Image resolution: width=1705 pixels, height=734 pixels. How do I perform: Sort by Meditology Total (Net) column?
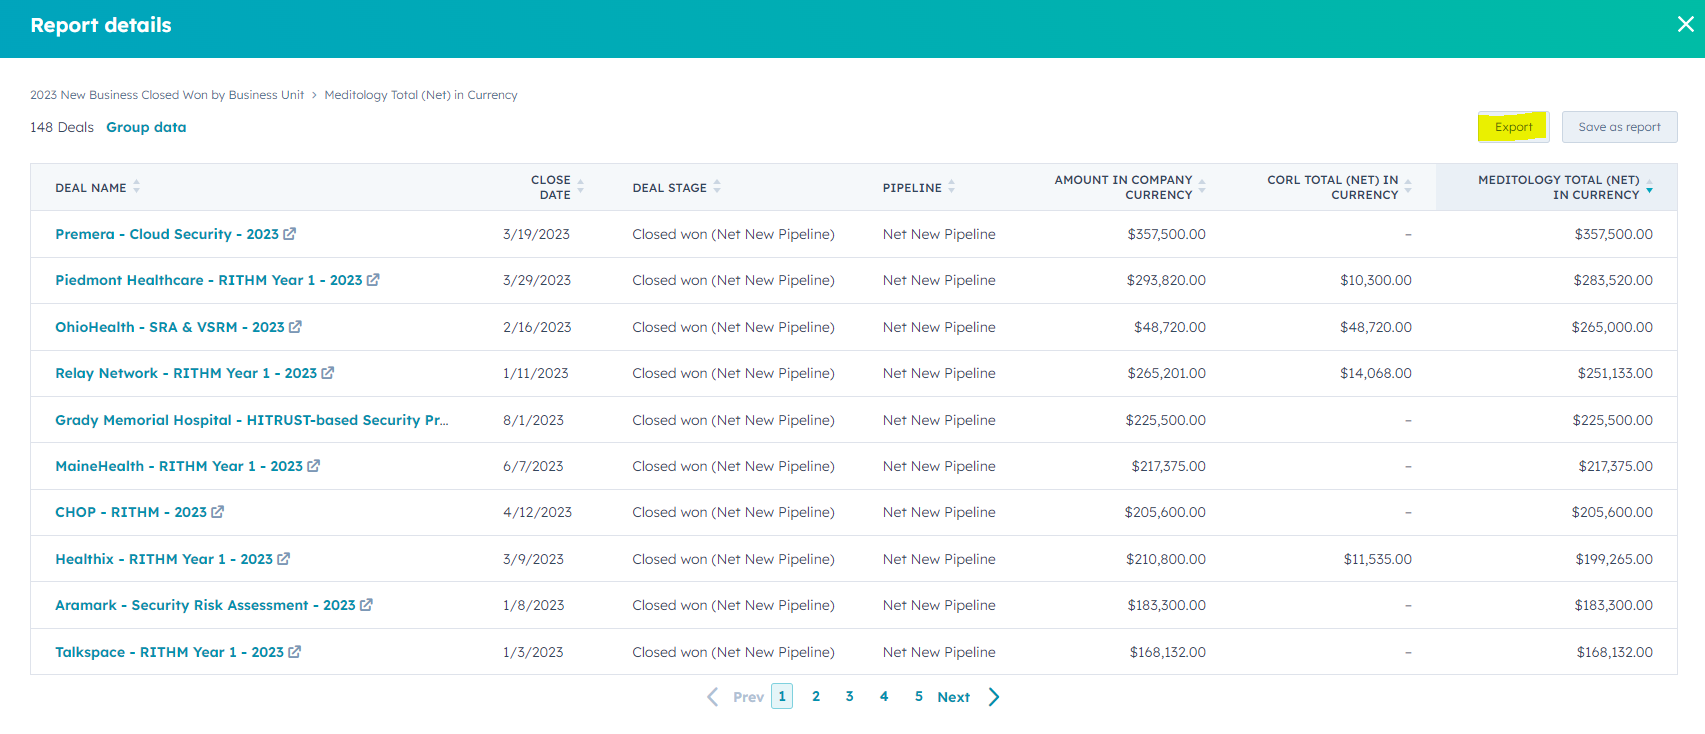pos(1558,187)
